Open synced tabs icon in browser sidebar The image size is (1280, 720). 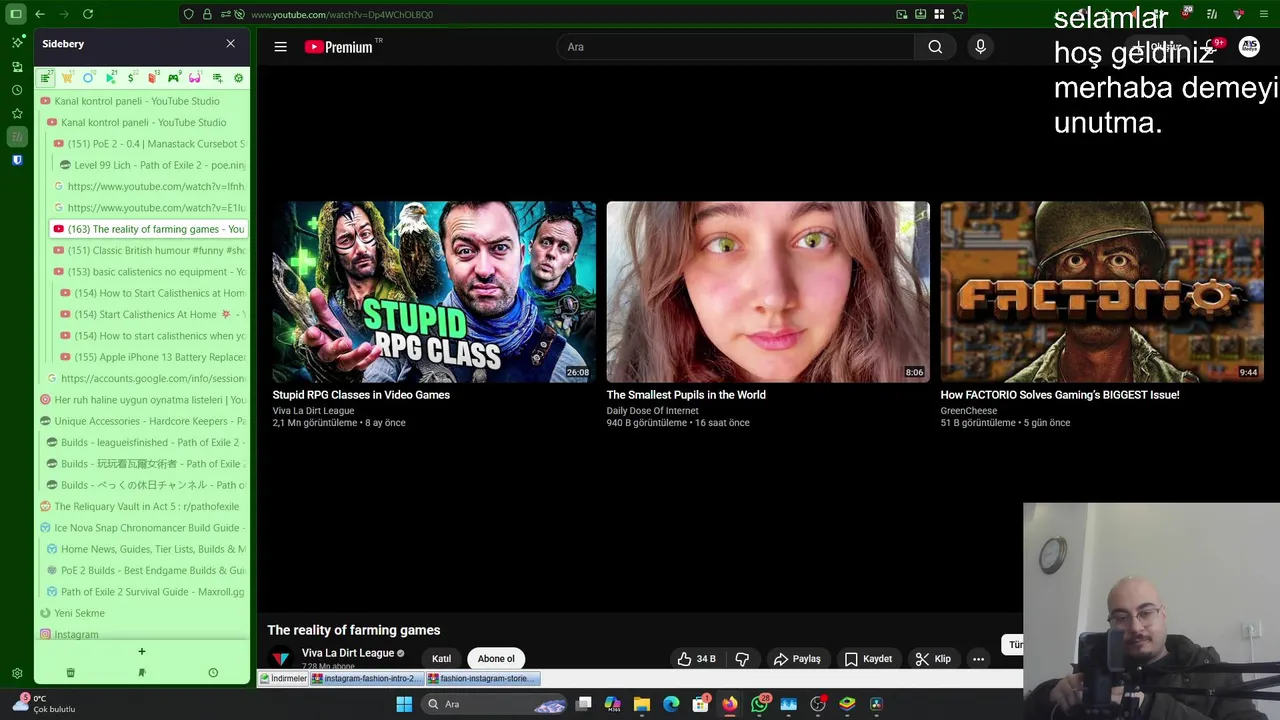pyautogui.click(x=17, y=67)
